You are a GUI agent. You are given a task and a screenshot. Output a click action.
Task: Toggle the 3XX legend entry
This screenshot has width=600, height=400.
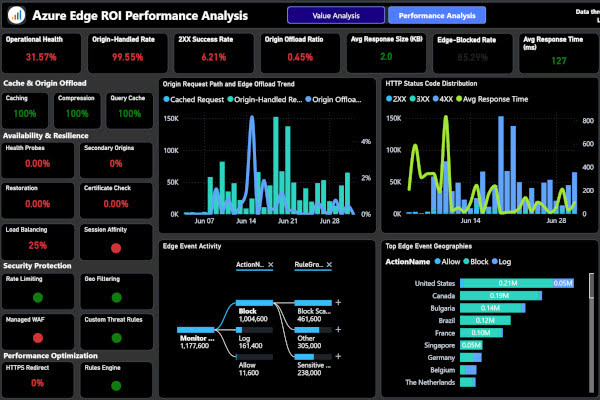419,99
